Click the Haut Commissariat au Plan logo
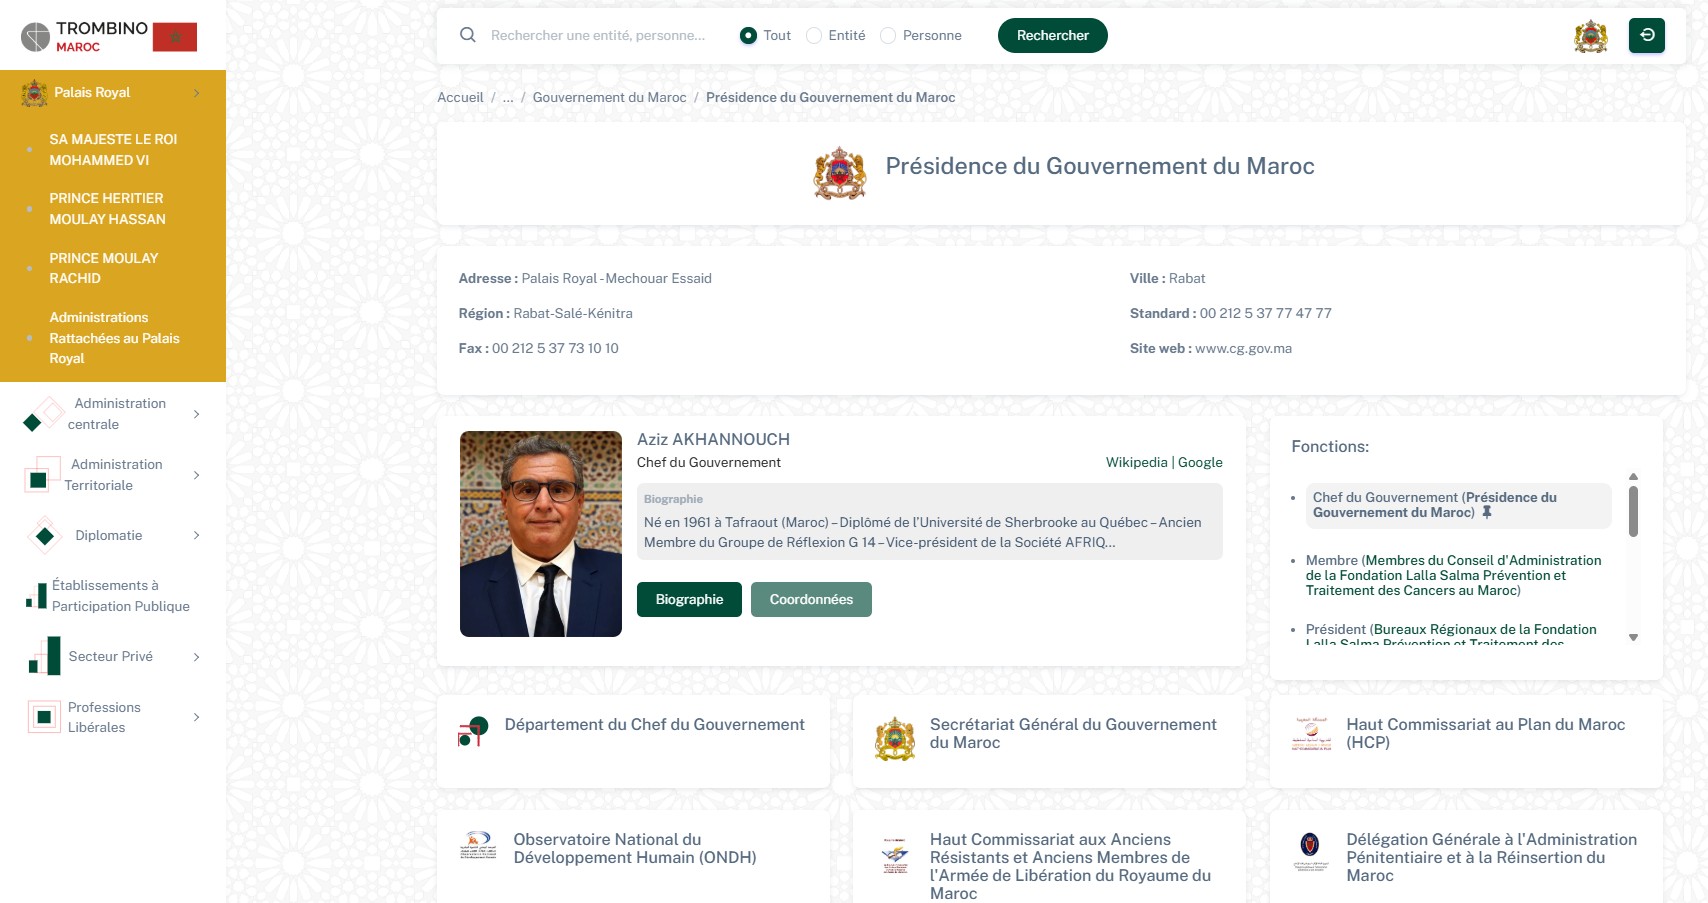The image size is (1708, 903). pyautogui.click(x=1311, y=733)
